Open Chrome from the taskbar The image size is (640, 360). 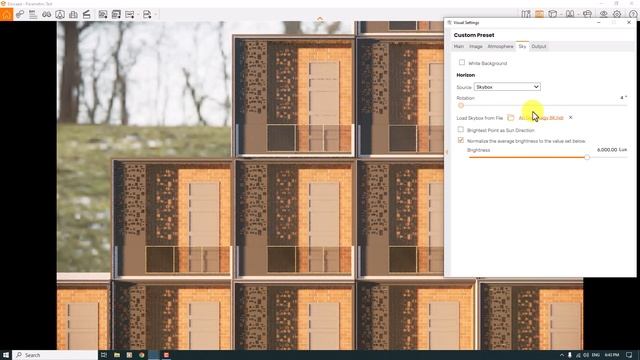[142, 355]
